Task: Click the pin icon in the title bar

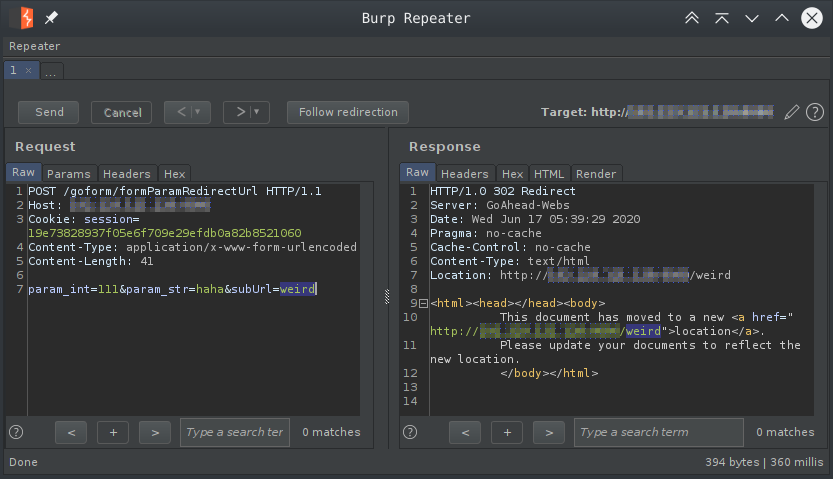Action: (x=52, y=18)
